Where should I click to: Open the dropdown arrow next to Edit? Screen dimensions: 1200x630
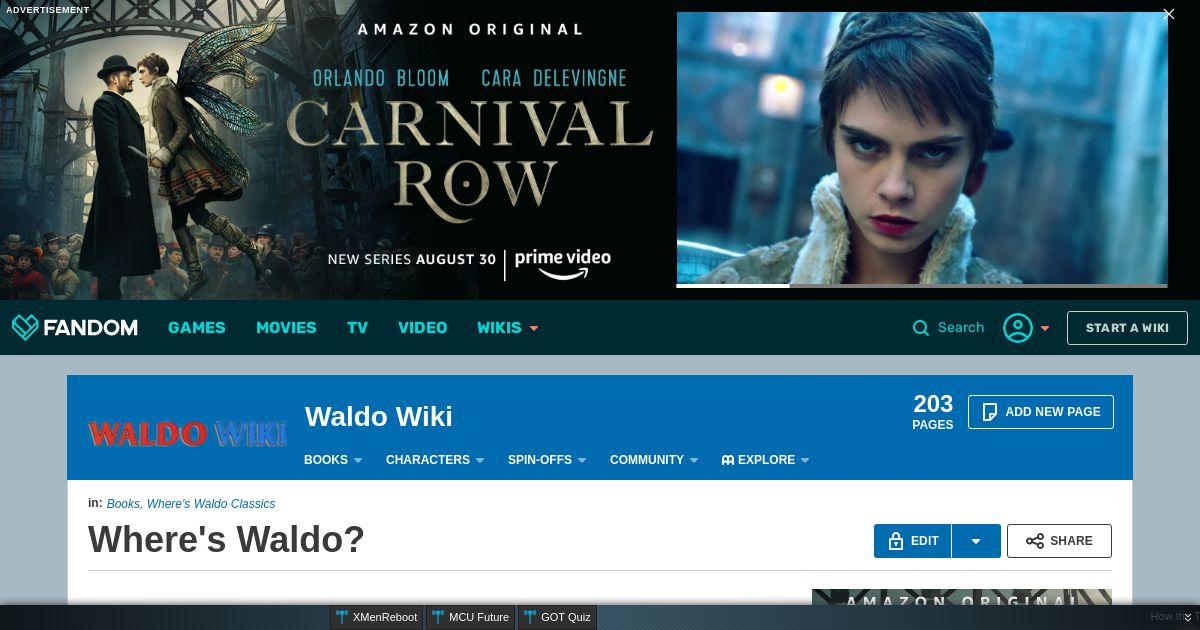click(976, 541)
